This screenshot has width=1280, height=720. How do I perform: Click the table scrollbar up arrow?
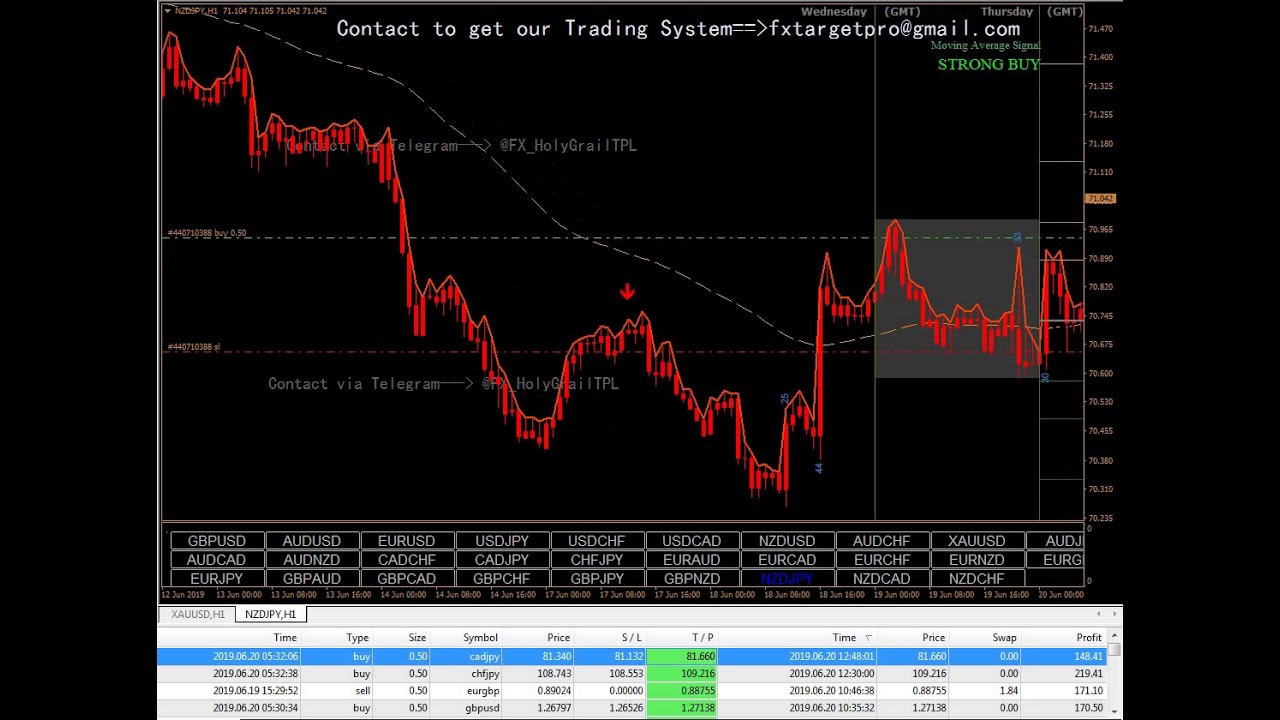(x=1114, y=637)
